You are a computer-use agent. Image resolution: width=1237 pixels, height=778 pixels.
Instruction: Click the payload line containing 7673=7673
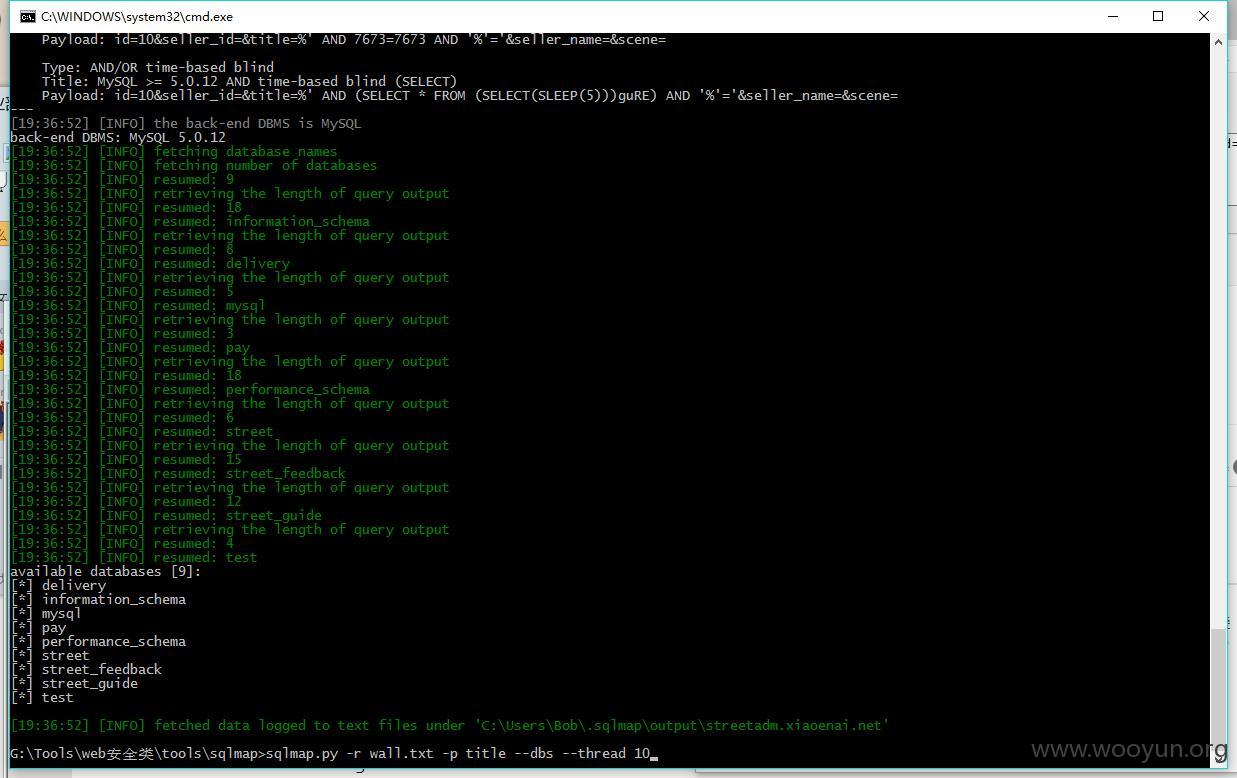[x=354, y=39]
